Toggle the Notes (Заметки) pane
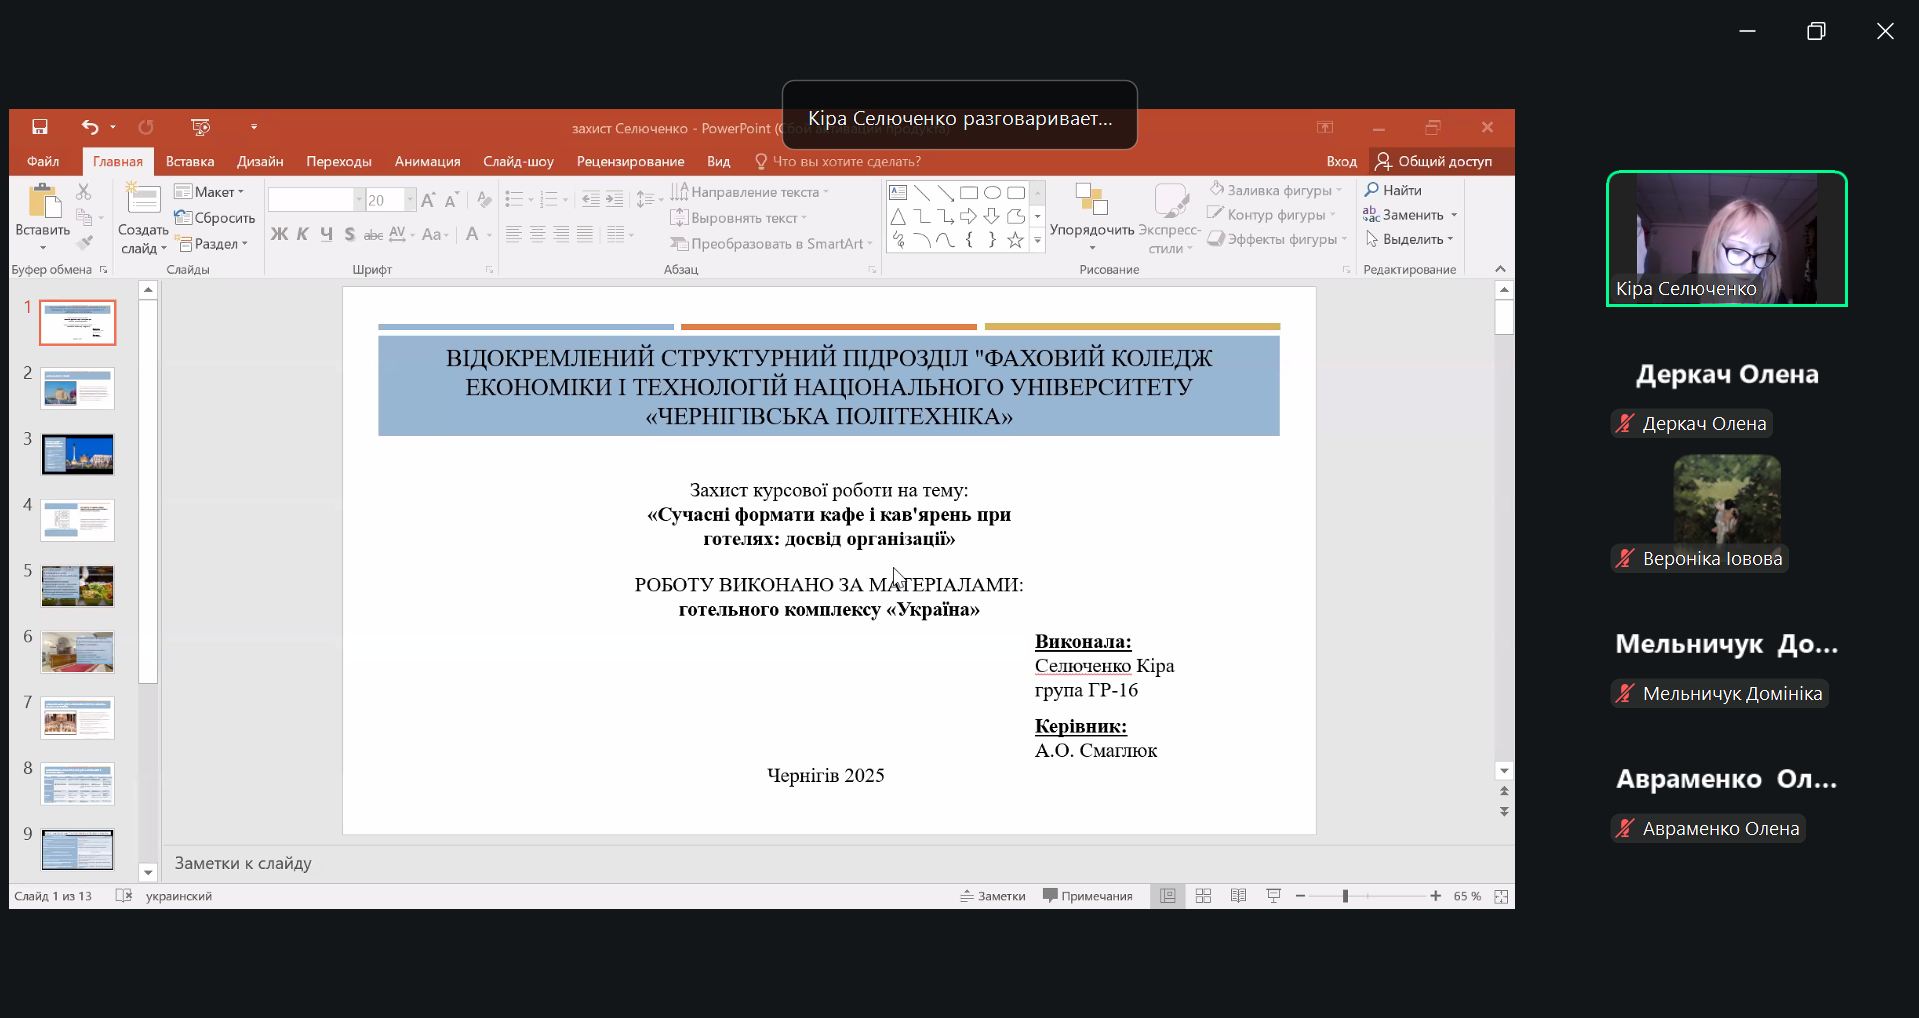The image size is (1919, 1018). [993, 896]
